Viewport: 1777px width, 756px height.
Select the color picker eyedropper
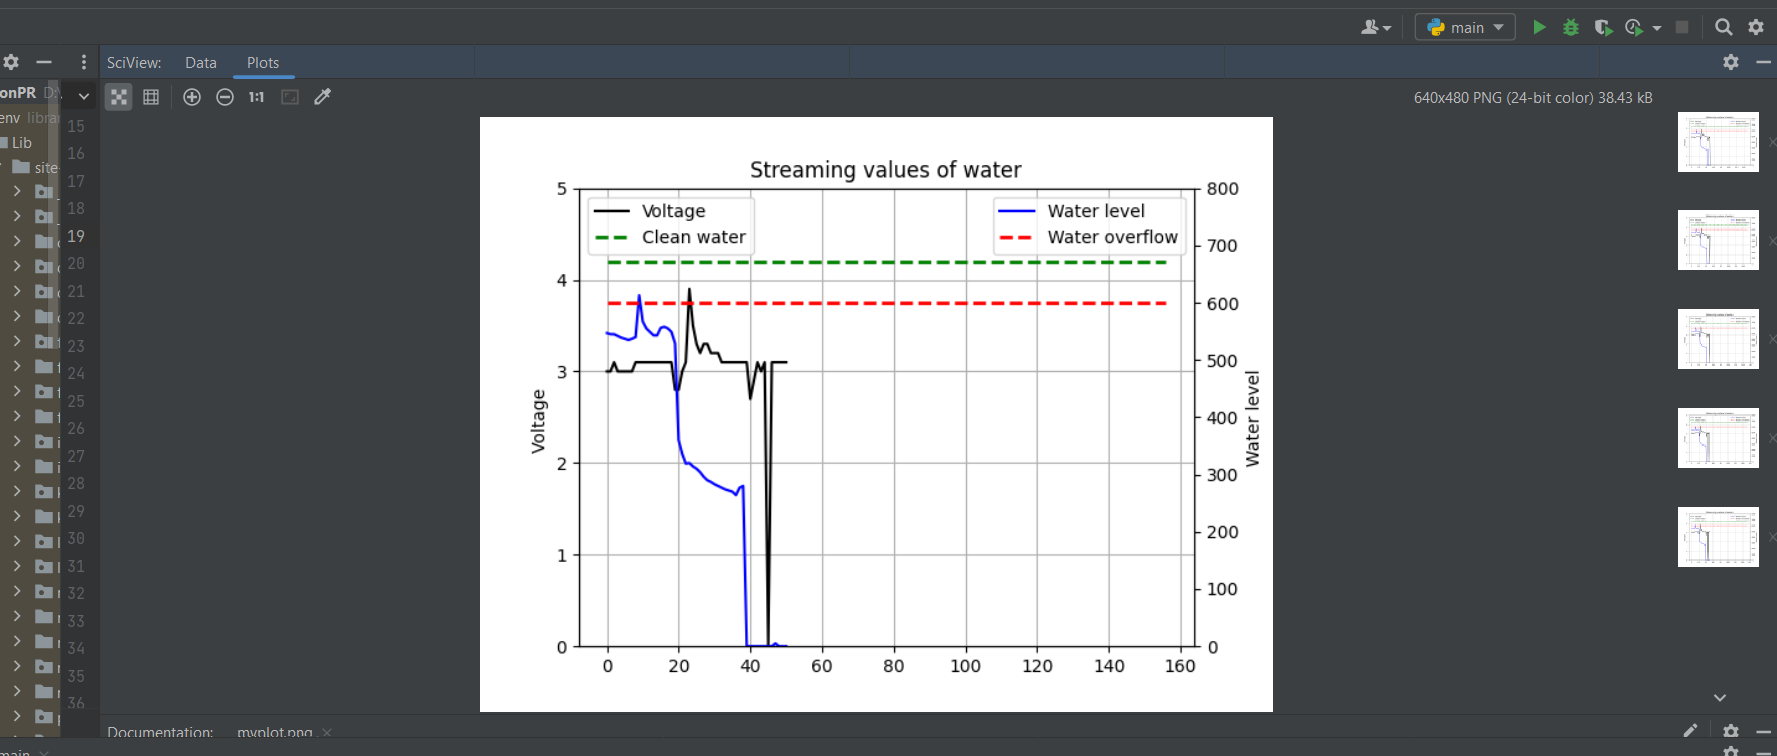(x=322, y=97)
